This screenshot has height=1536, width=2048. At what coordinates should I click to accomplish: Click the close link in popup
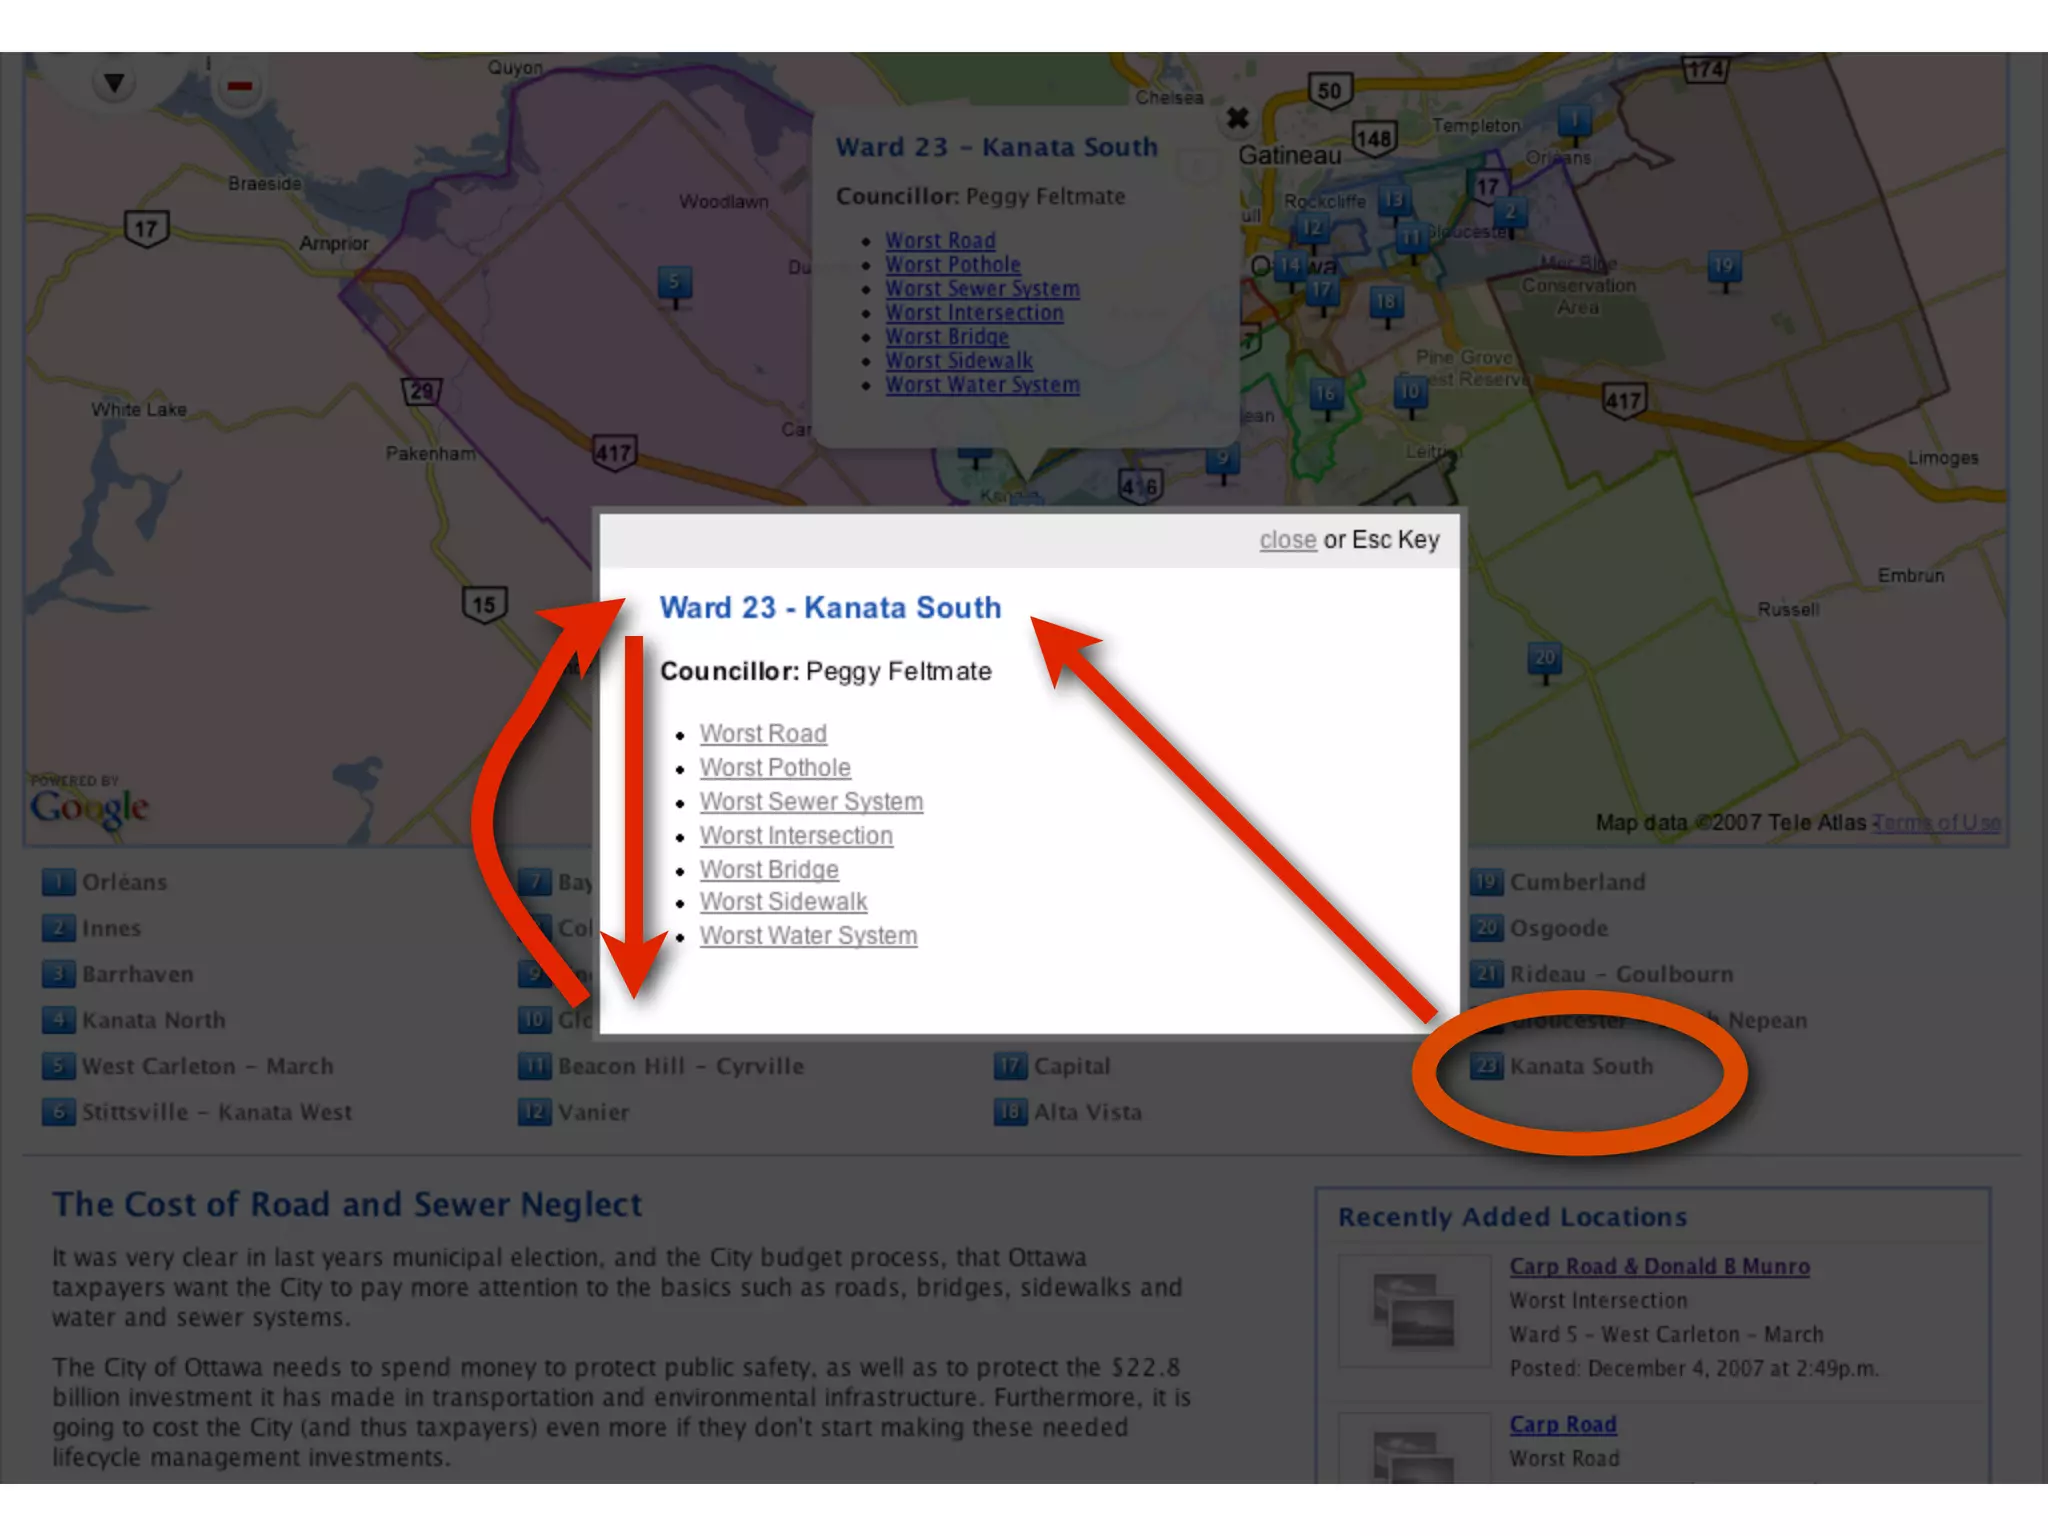[1287, 540]
